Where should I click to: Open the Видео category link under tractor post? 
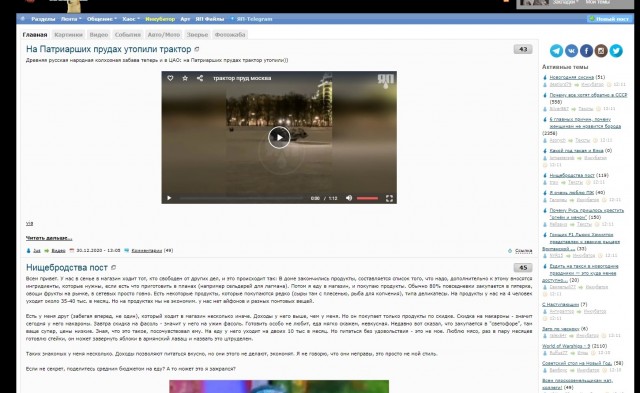pyautogui.click(x=58, y=251)
